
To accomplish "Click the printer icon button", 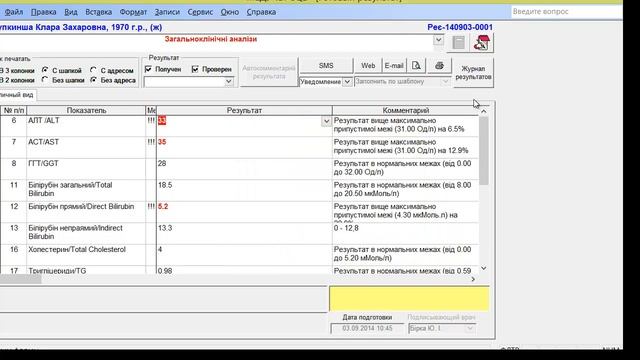I will [x=439, y=65].
